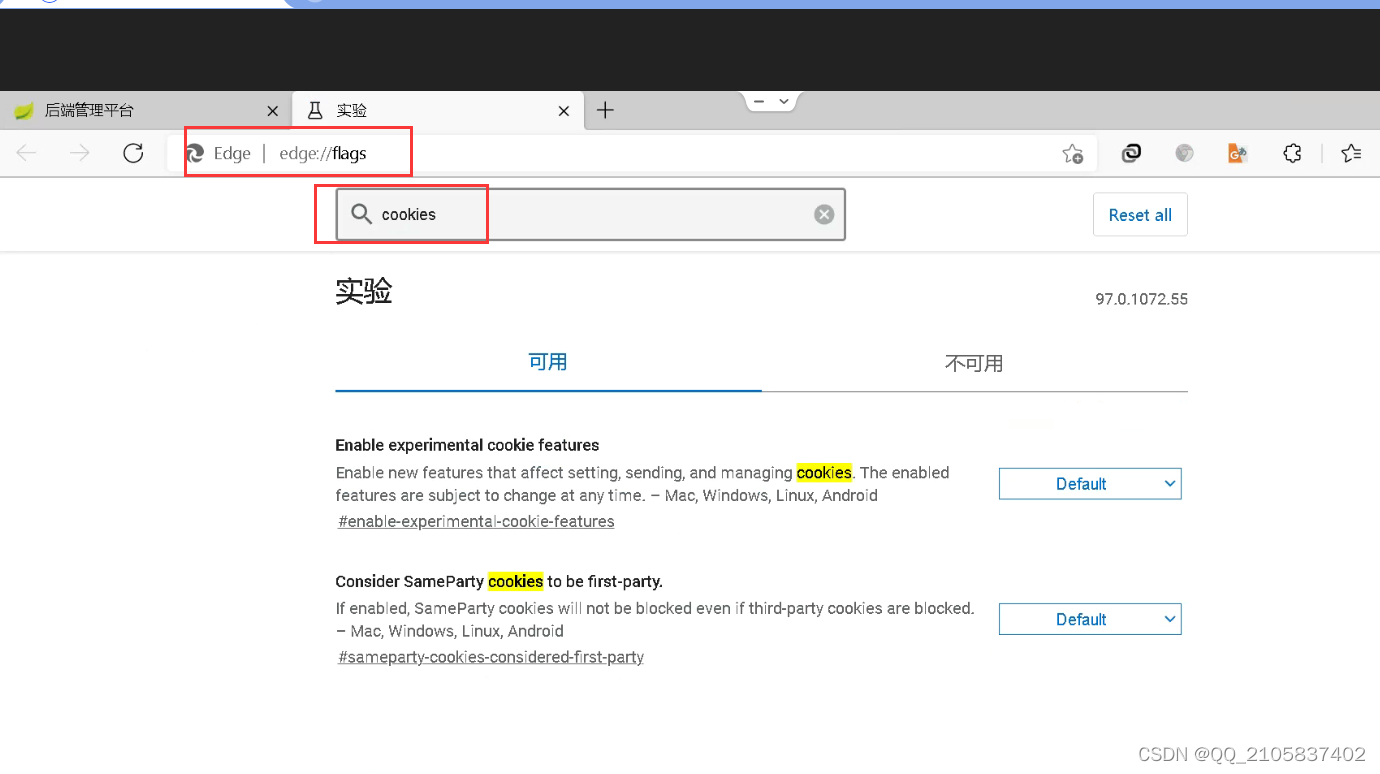Open #enable-experimental-cookie-features link
1380x774 pixels.
[x=476, y=521]
